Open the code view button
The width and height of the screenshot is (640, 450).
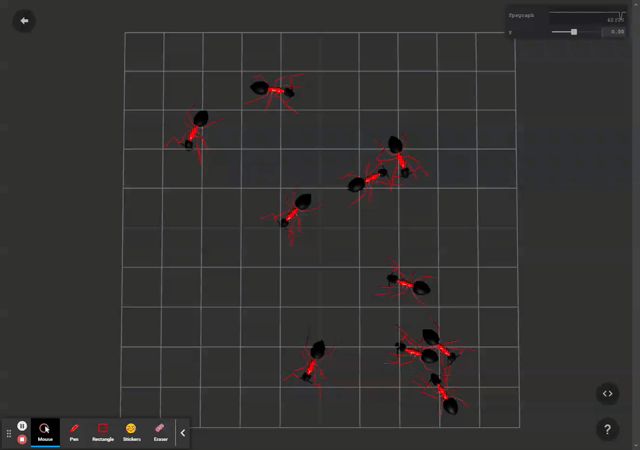607,394
